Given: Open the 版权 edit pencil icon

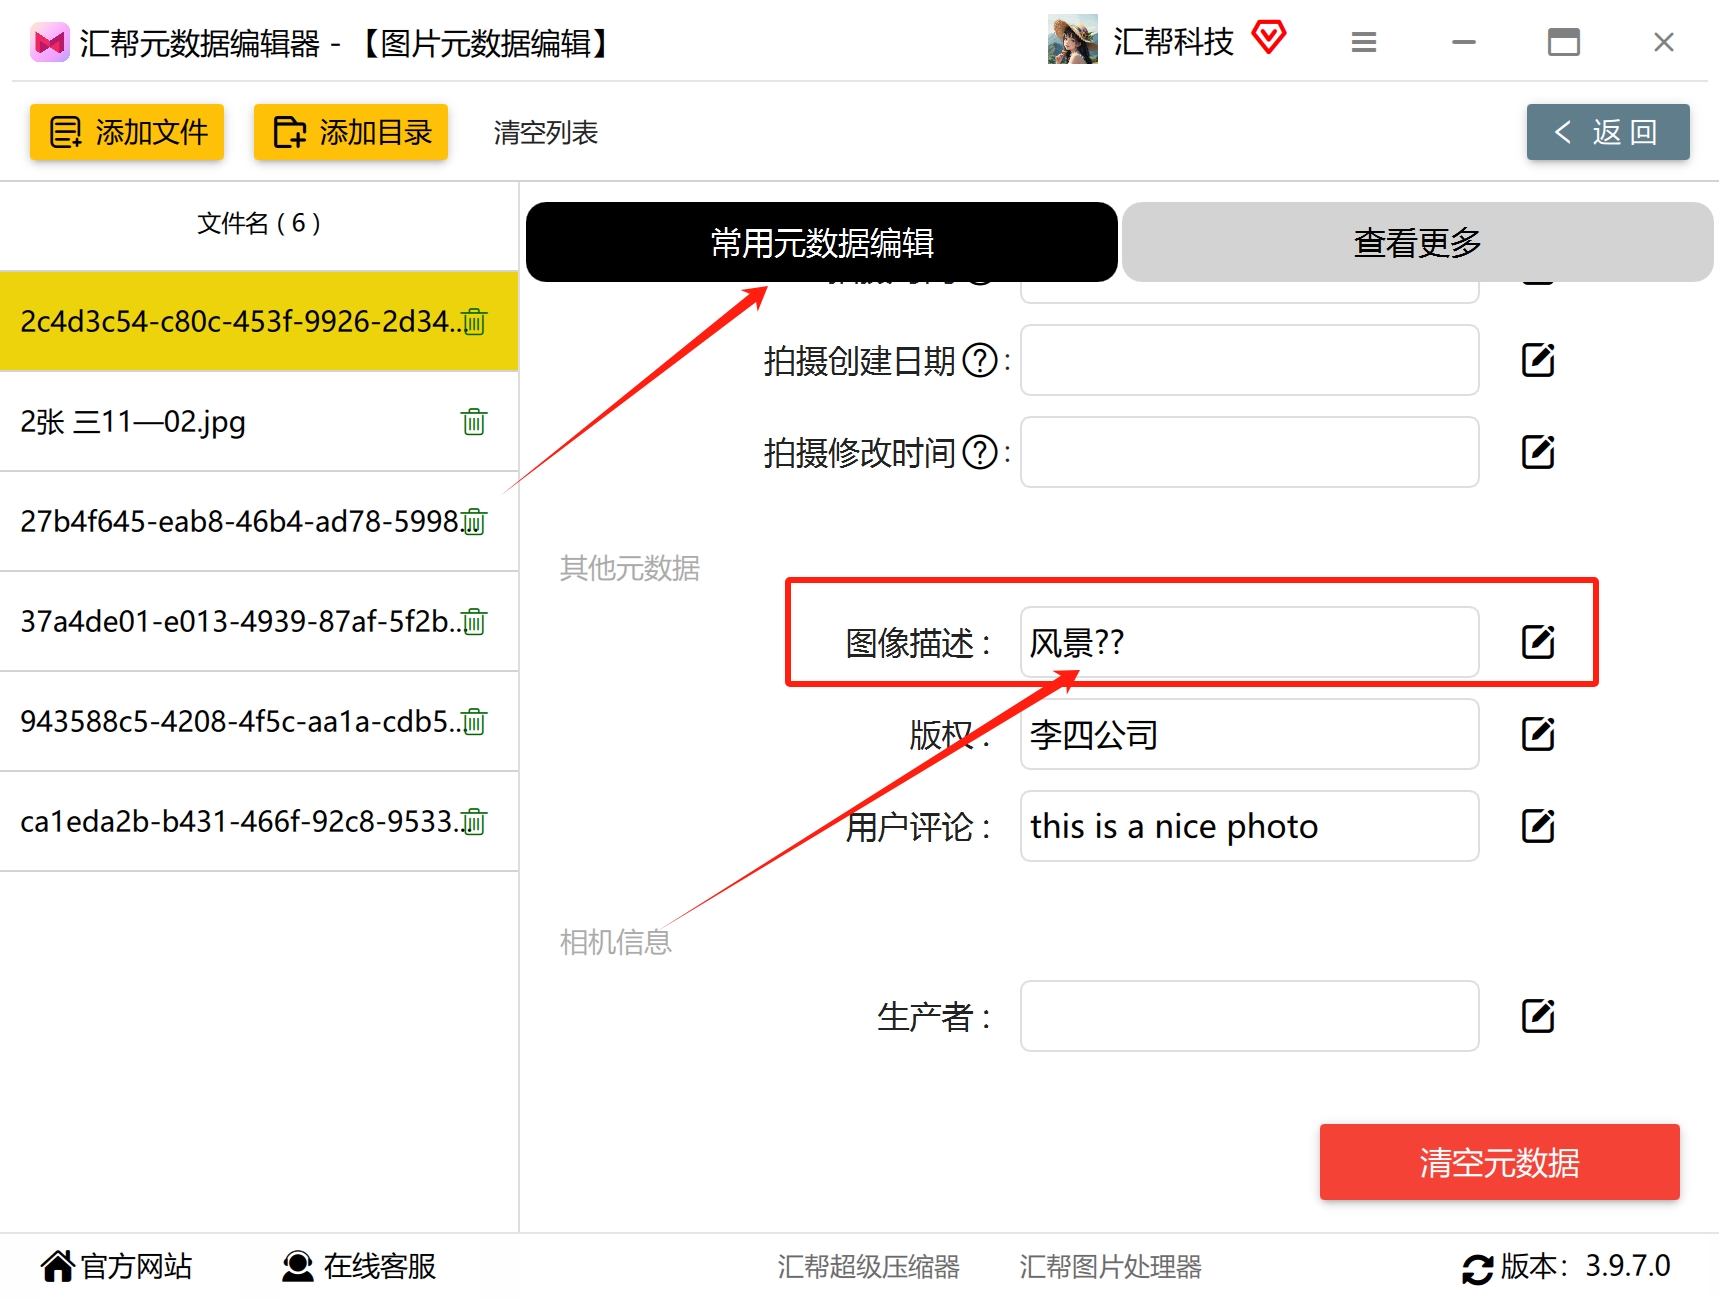Looking at the screenshot, I should (x=1538, y=733).
